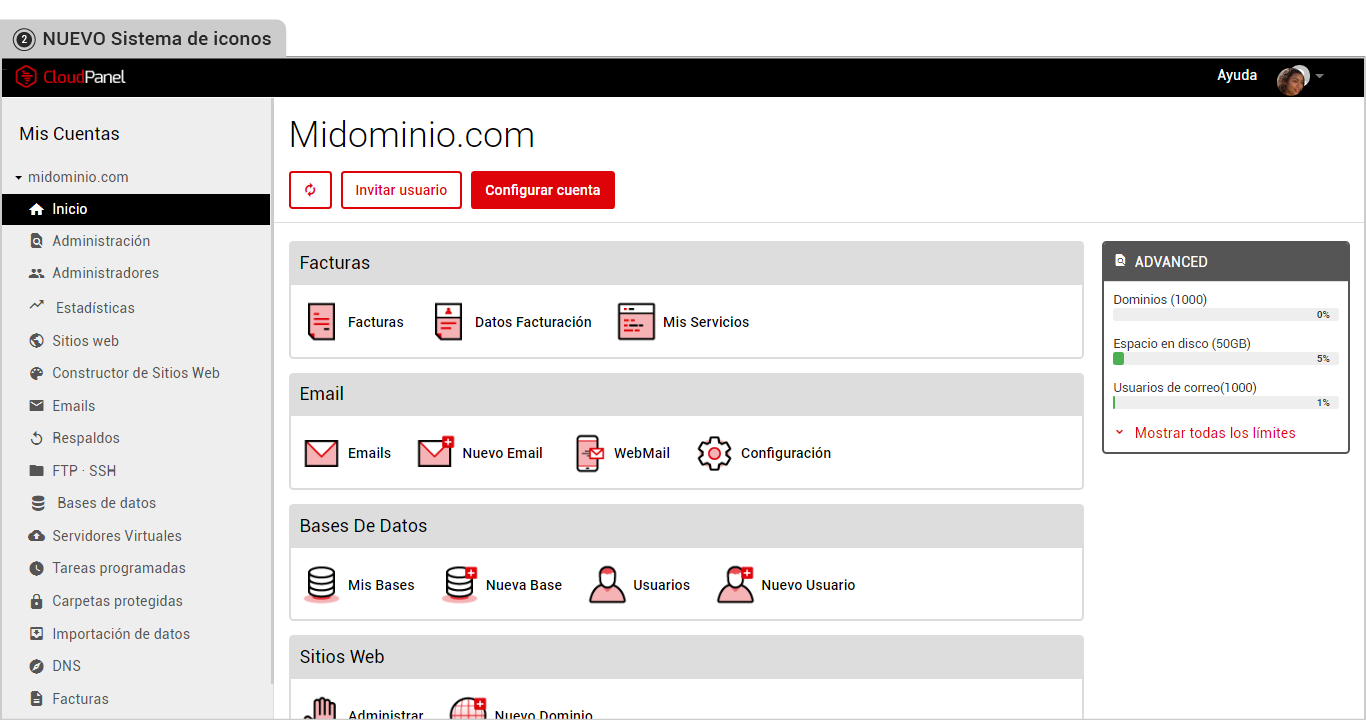The width and height of the screenshot is (1366, 720).
Task: Click the Invitar usuario button
Action: pyautogui.click(x=401, y=189)
